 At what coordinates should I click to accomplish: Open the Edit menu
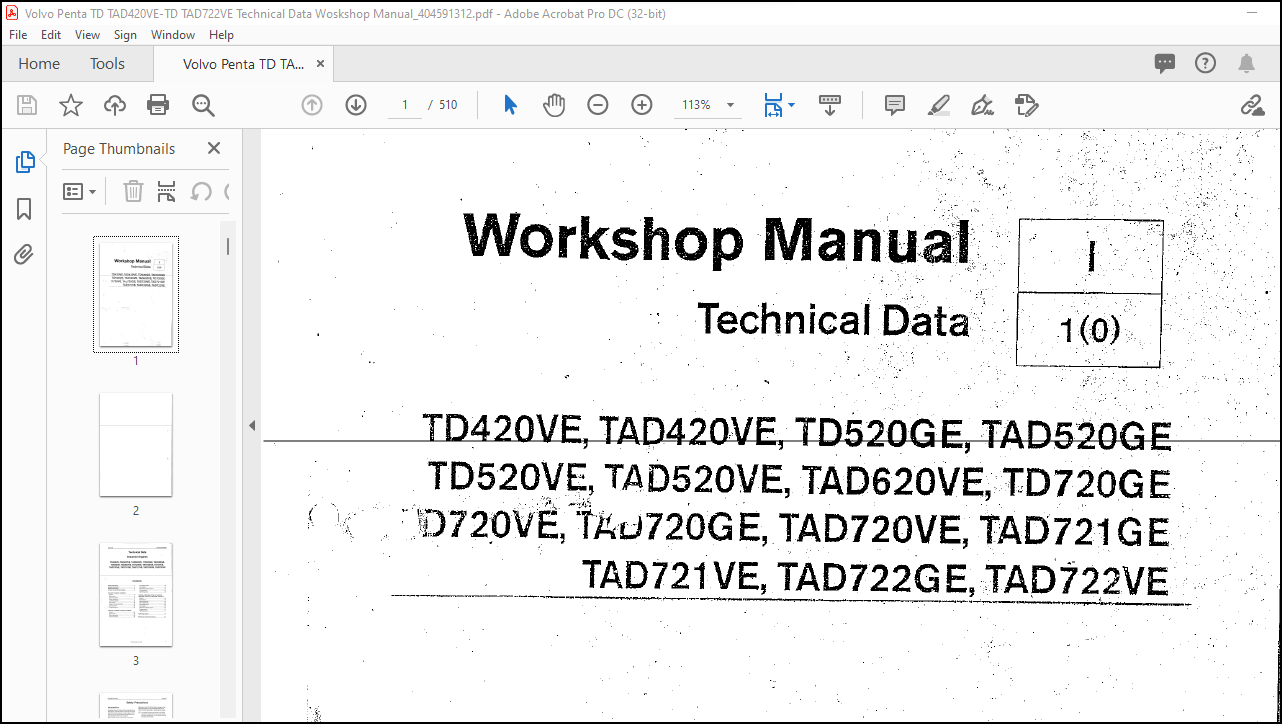[x=51, y=34]
